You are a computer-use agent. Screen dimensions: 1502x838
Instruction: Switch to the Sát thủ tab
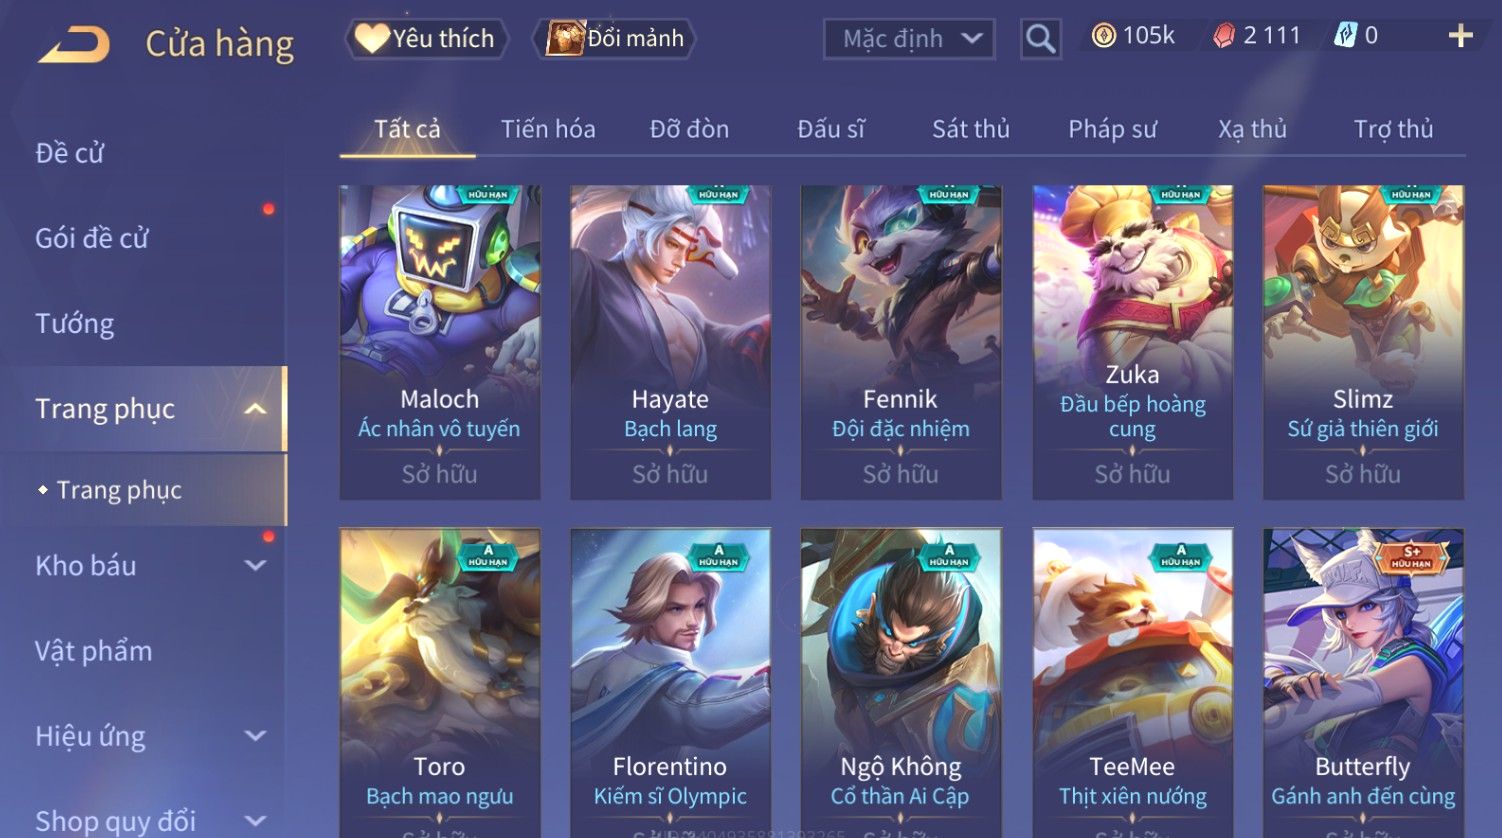971,129
